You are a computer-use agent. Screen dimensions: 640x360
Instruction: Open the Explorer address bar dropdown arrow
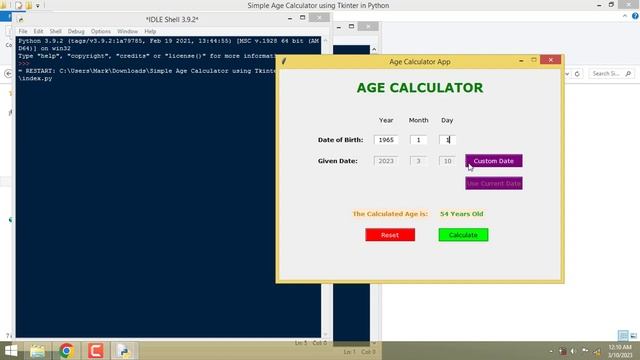(567, 74)
